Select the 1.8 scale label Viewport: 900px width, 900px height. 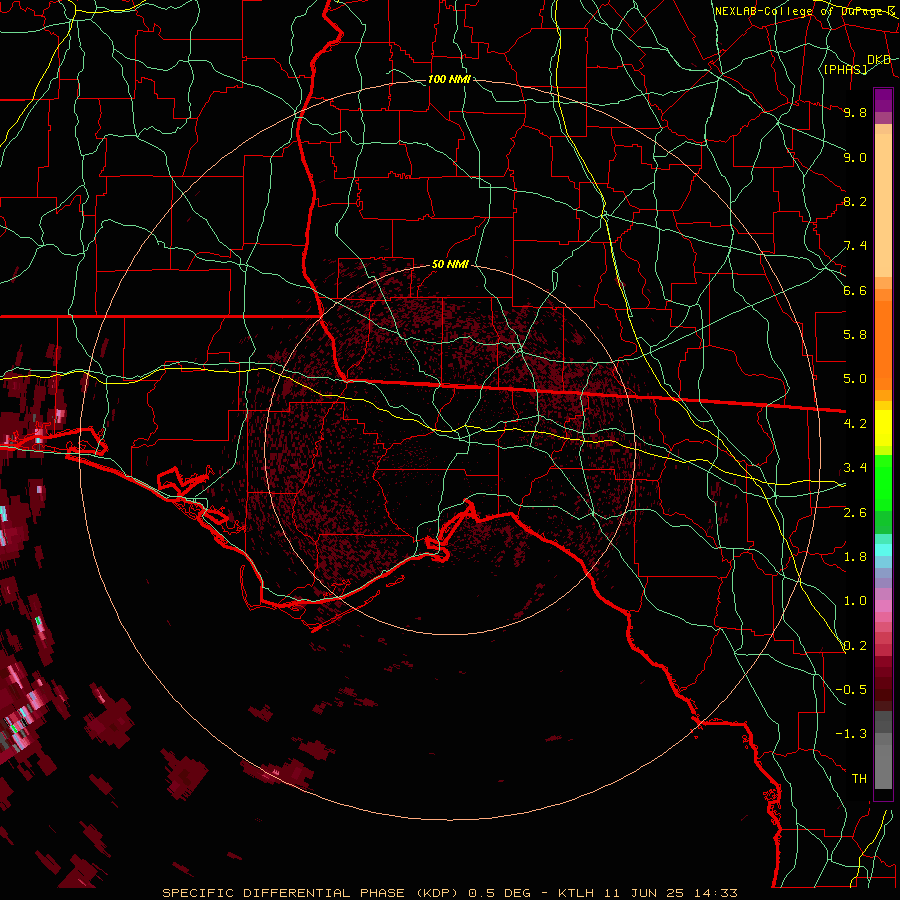click(x=855, y=557)
